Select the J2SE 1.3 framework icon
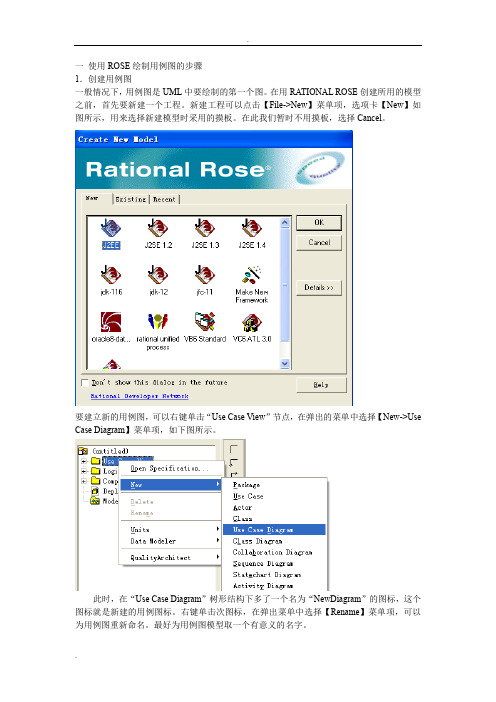 (205, 228)
